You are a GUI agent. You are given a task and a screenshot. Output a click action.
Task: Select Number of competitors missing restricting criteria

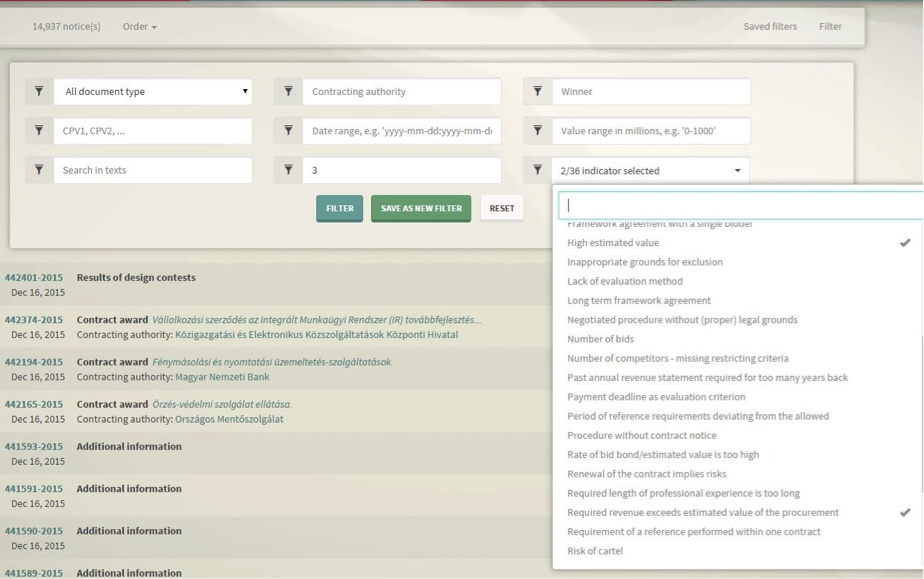point(738,358)
